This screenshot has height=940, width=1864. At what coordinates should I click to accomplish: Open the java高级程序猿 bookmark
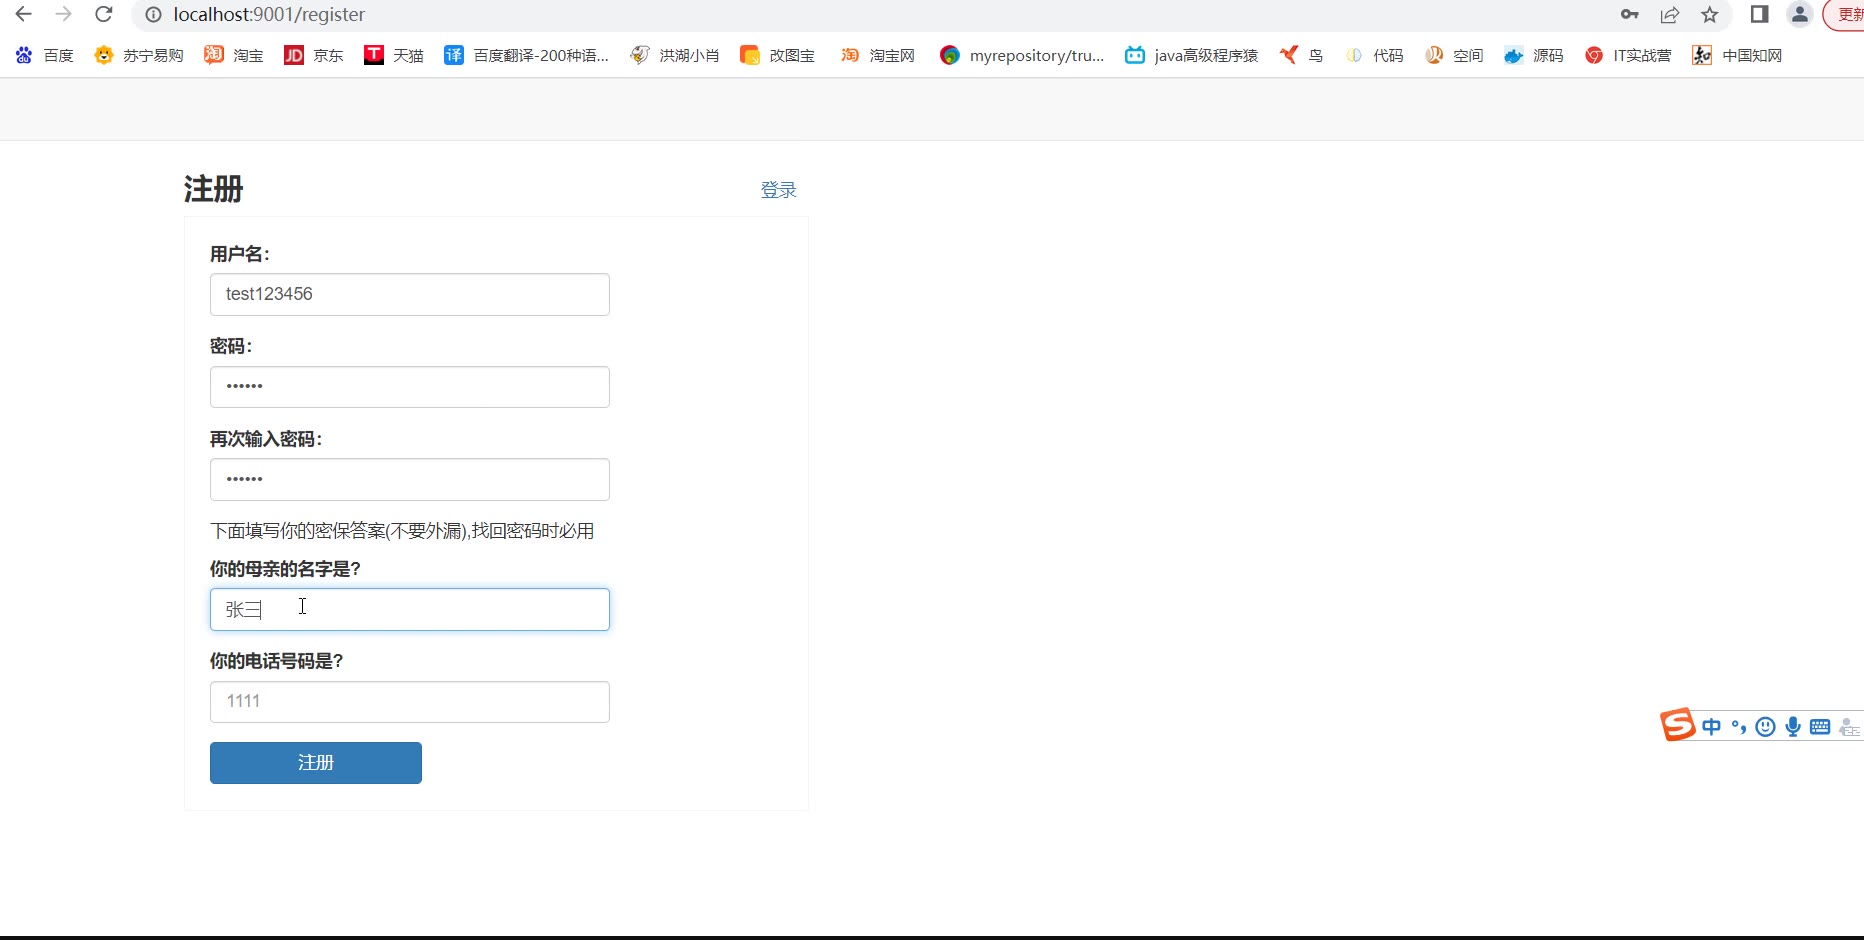click(1192, 55)
